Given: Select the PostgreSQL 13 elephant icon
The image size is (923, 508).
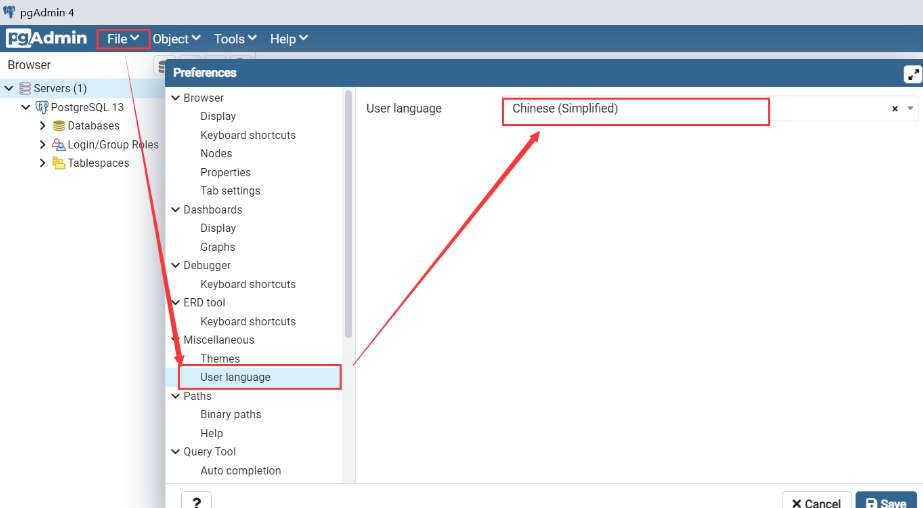Looking at the screenshot, I should (x=42, y=107).
